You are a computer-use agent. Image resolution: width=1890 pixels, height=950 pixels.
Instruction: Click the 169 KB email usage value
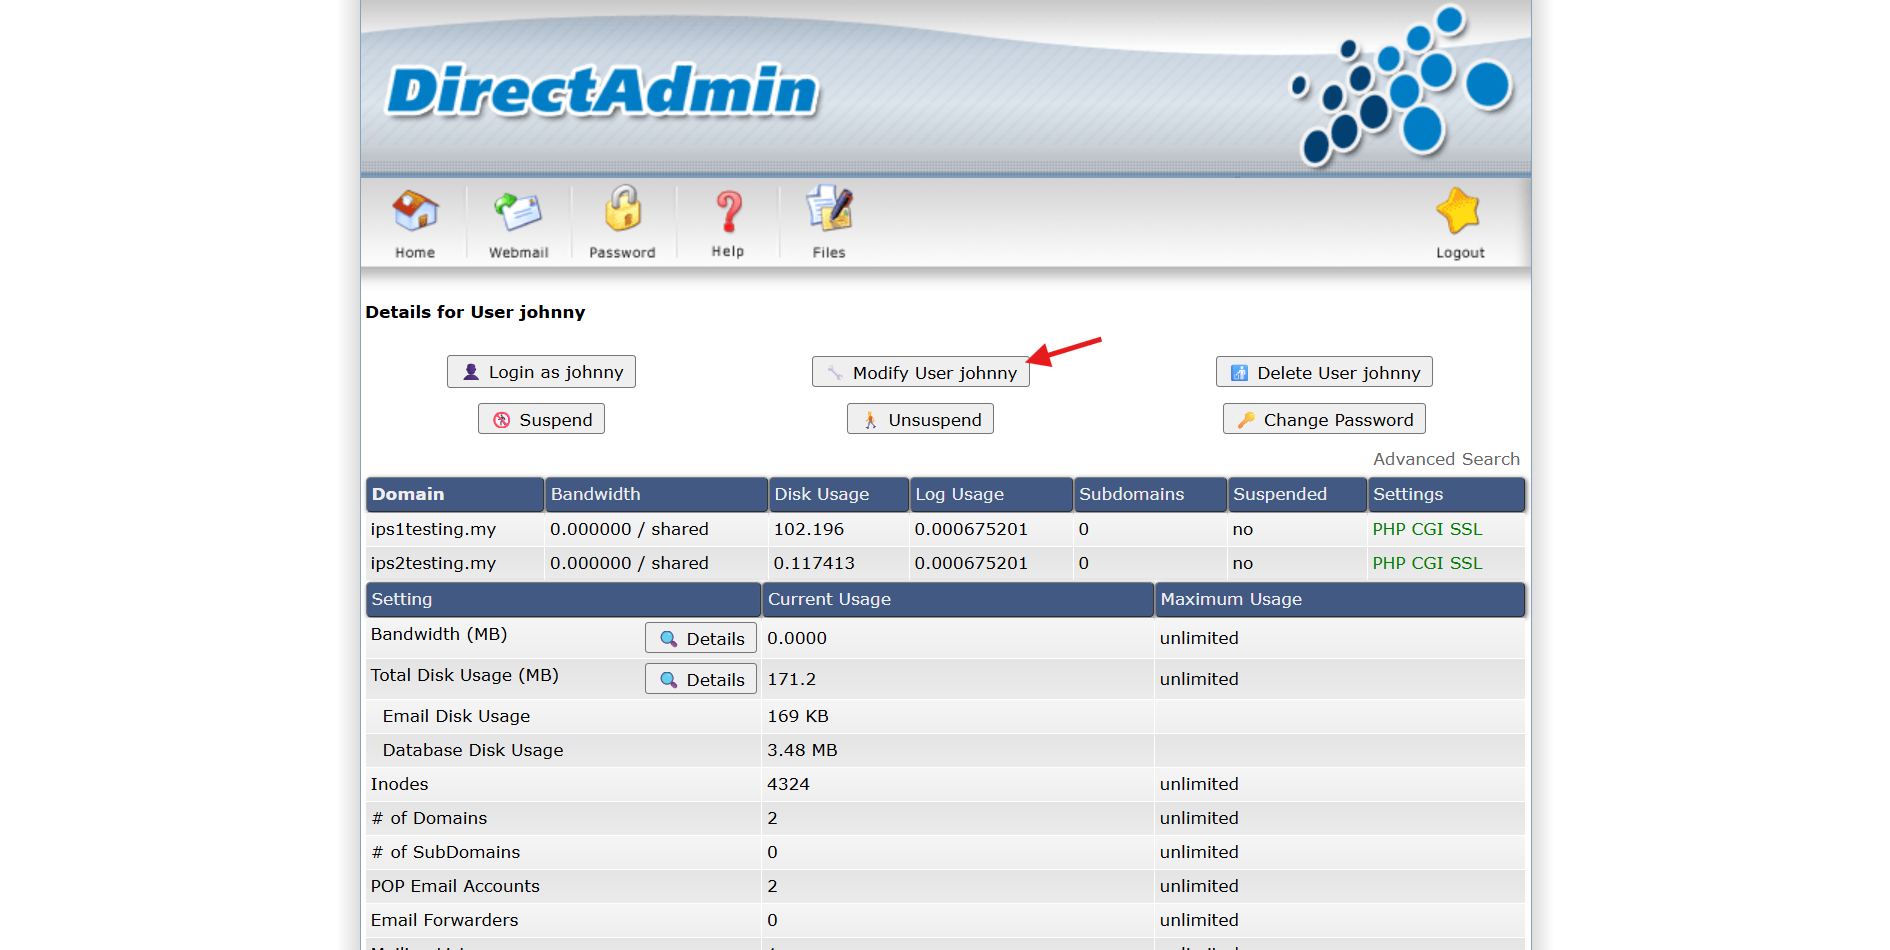[798, 716]
